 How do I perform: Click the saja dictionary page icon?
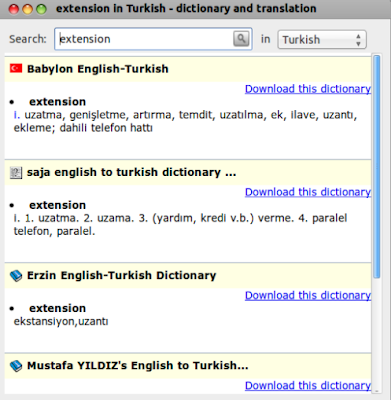pyautogui.click(x=16, y=172)
